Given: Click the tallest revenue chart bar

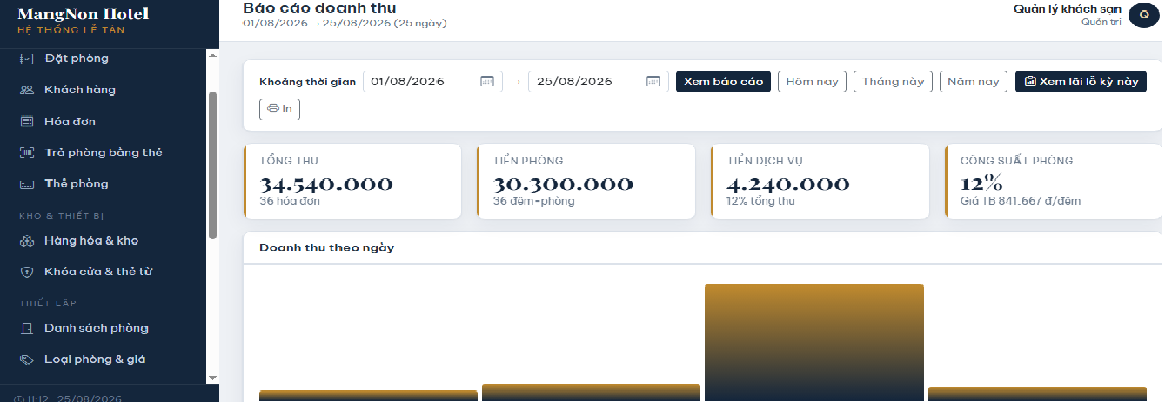Looking at the screenshot, I should (x=814, y=342).
